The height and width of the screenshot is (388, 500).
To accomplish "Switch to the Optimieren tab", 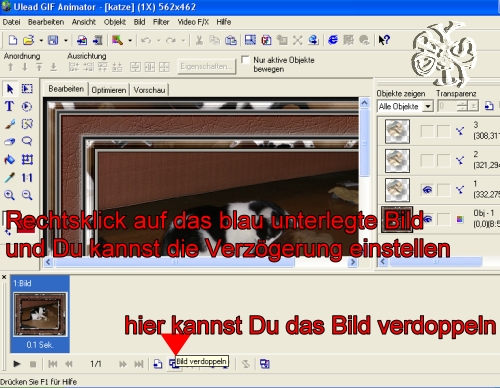I will click(x=109, y=90).
